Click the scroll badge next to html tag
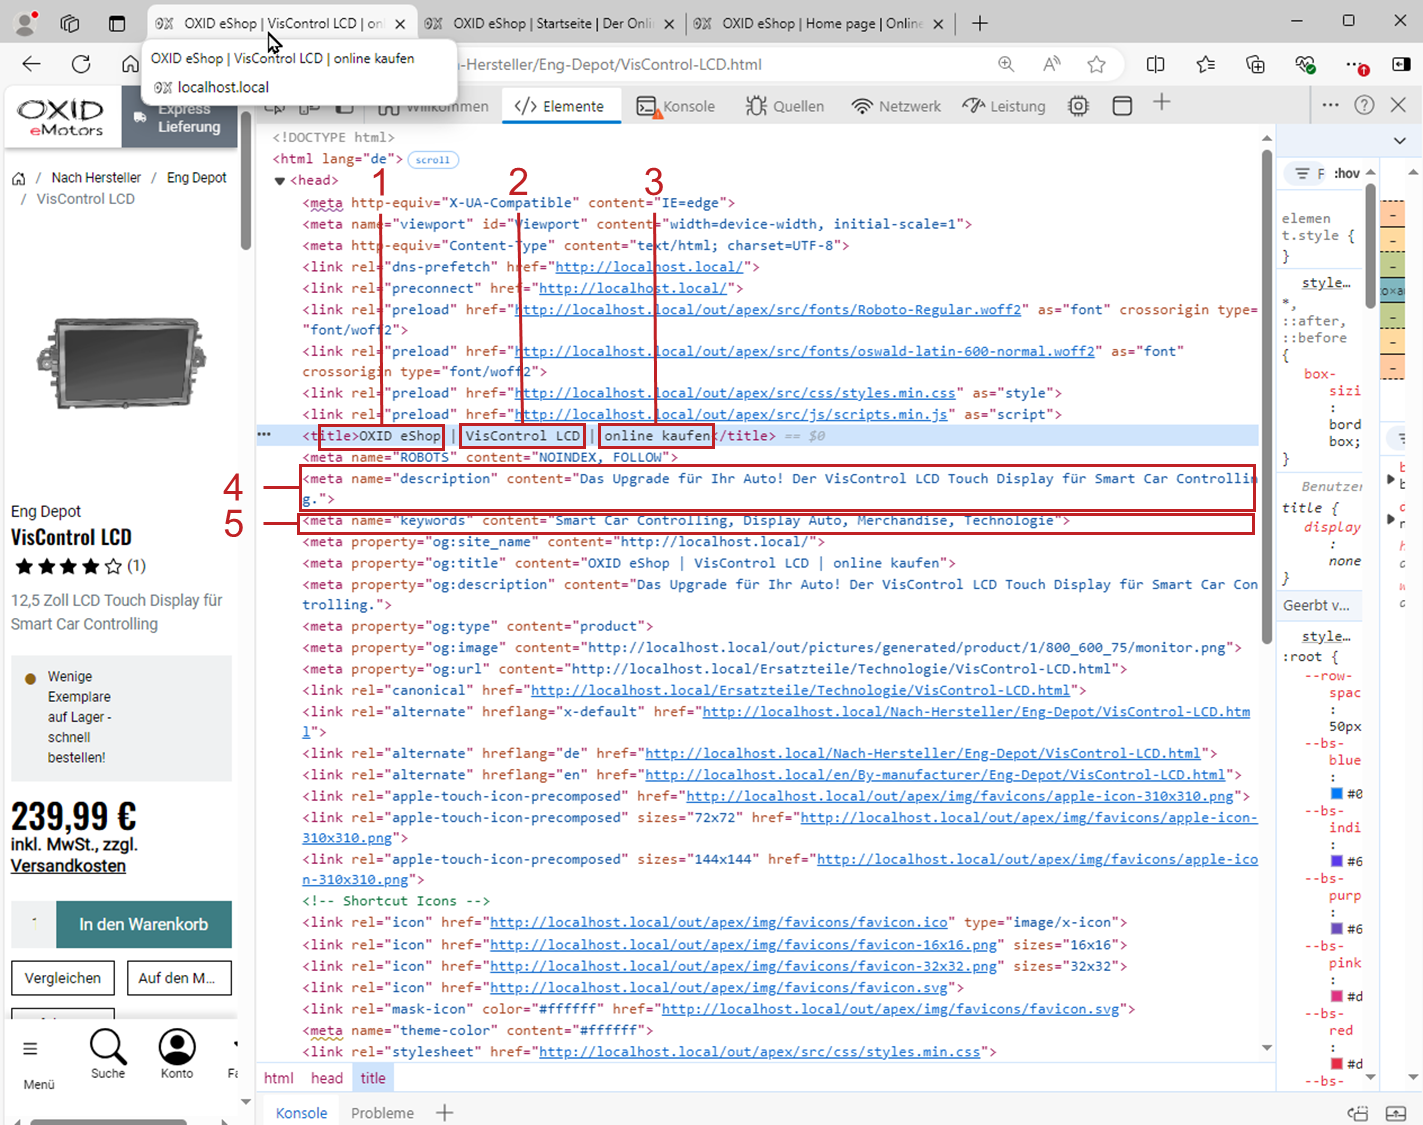The height and width of the screenshot is (1125, 1423). [x=433, y=160]
